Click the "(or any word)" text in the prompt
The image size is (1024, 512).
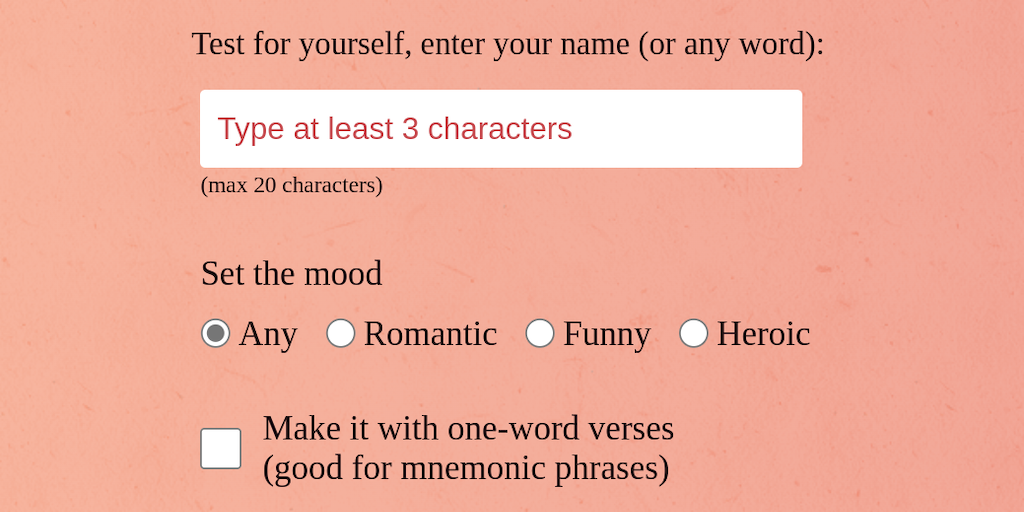click(731, 44)
